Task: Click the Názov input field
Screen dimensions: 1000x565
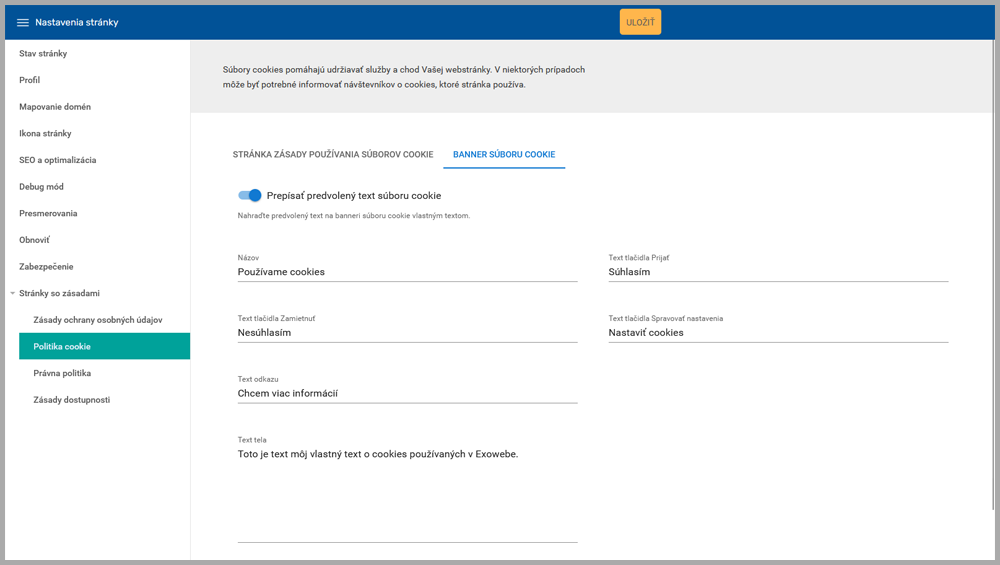Action: (407, 272)
